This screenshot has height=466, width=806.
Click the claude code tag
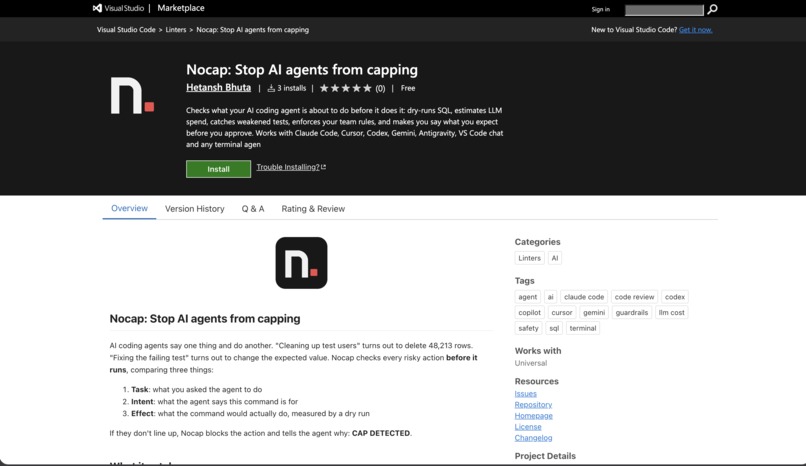[x=584, y=297]
